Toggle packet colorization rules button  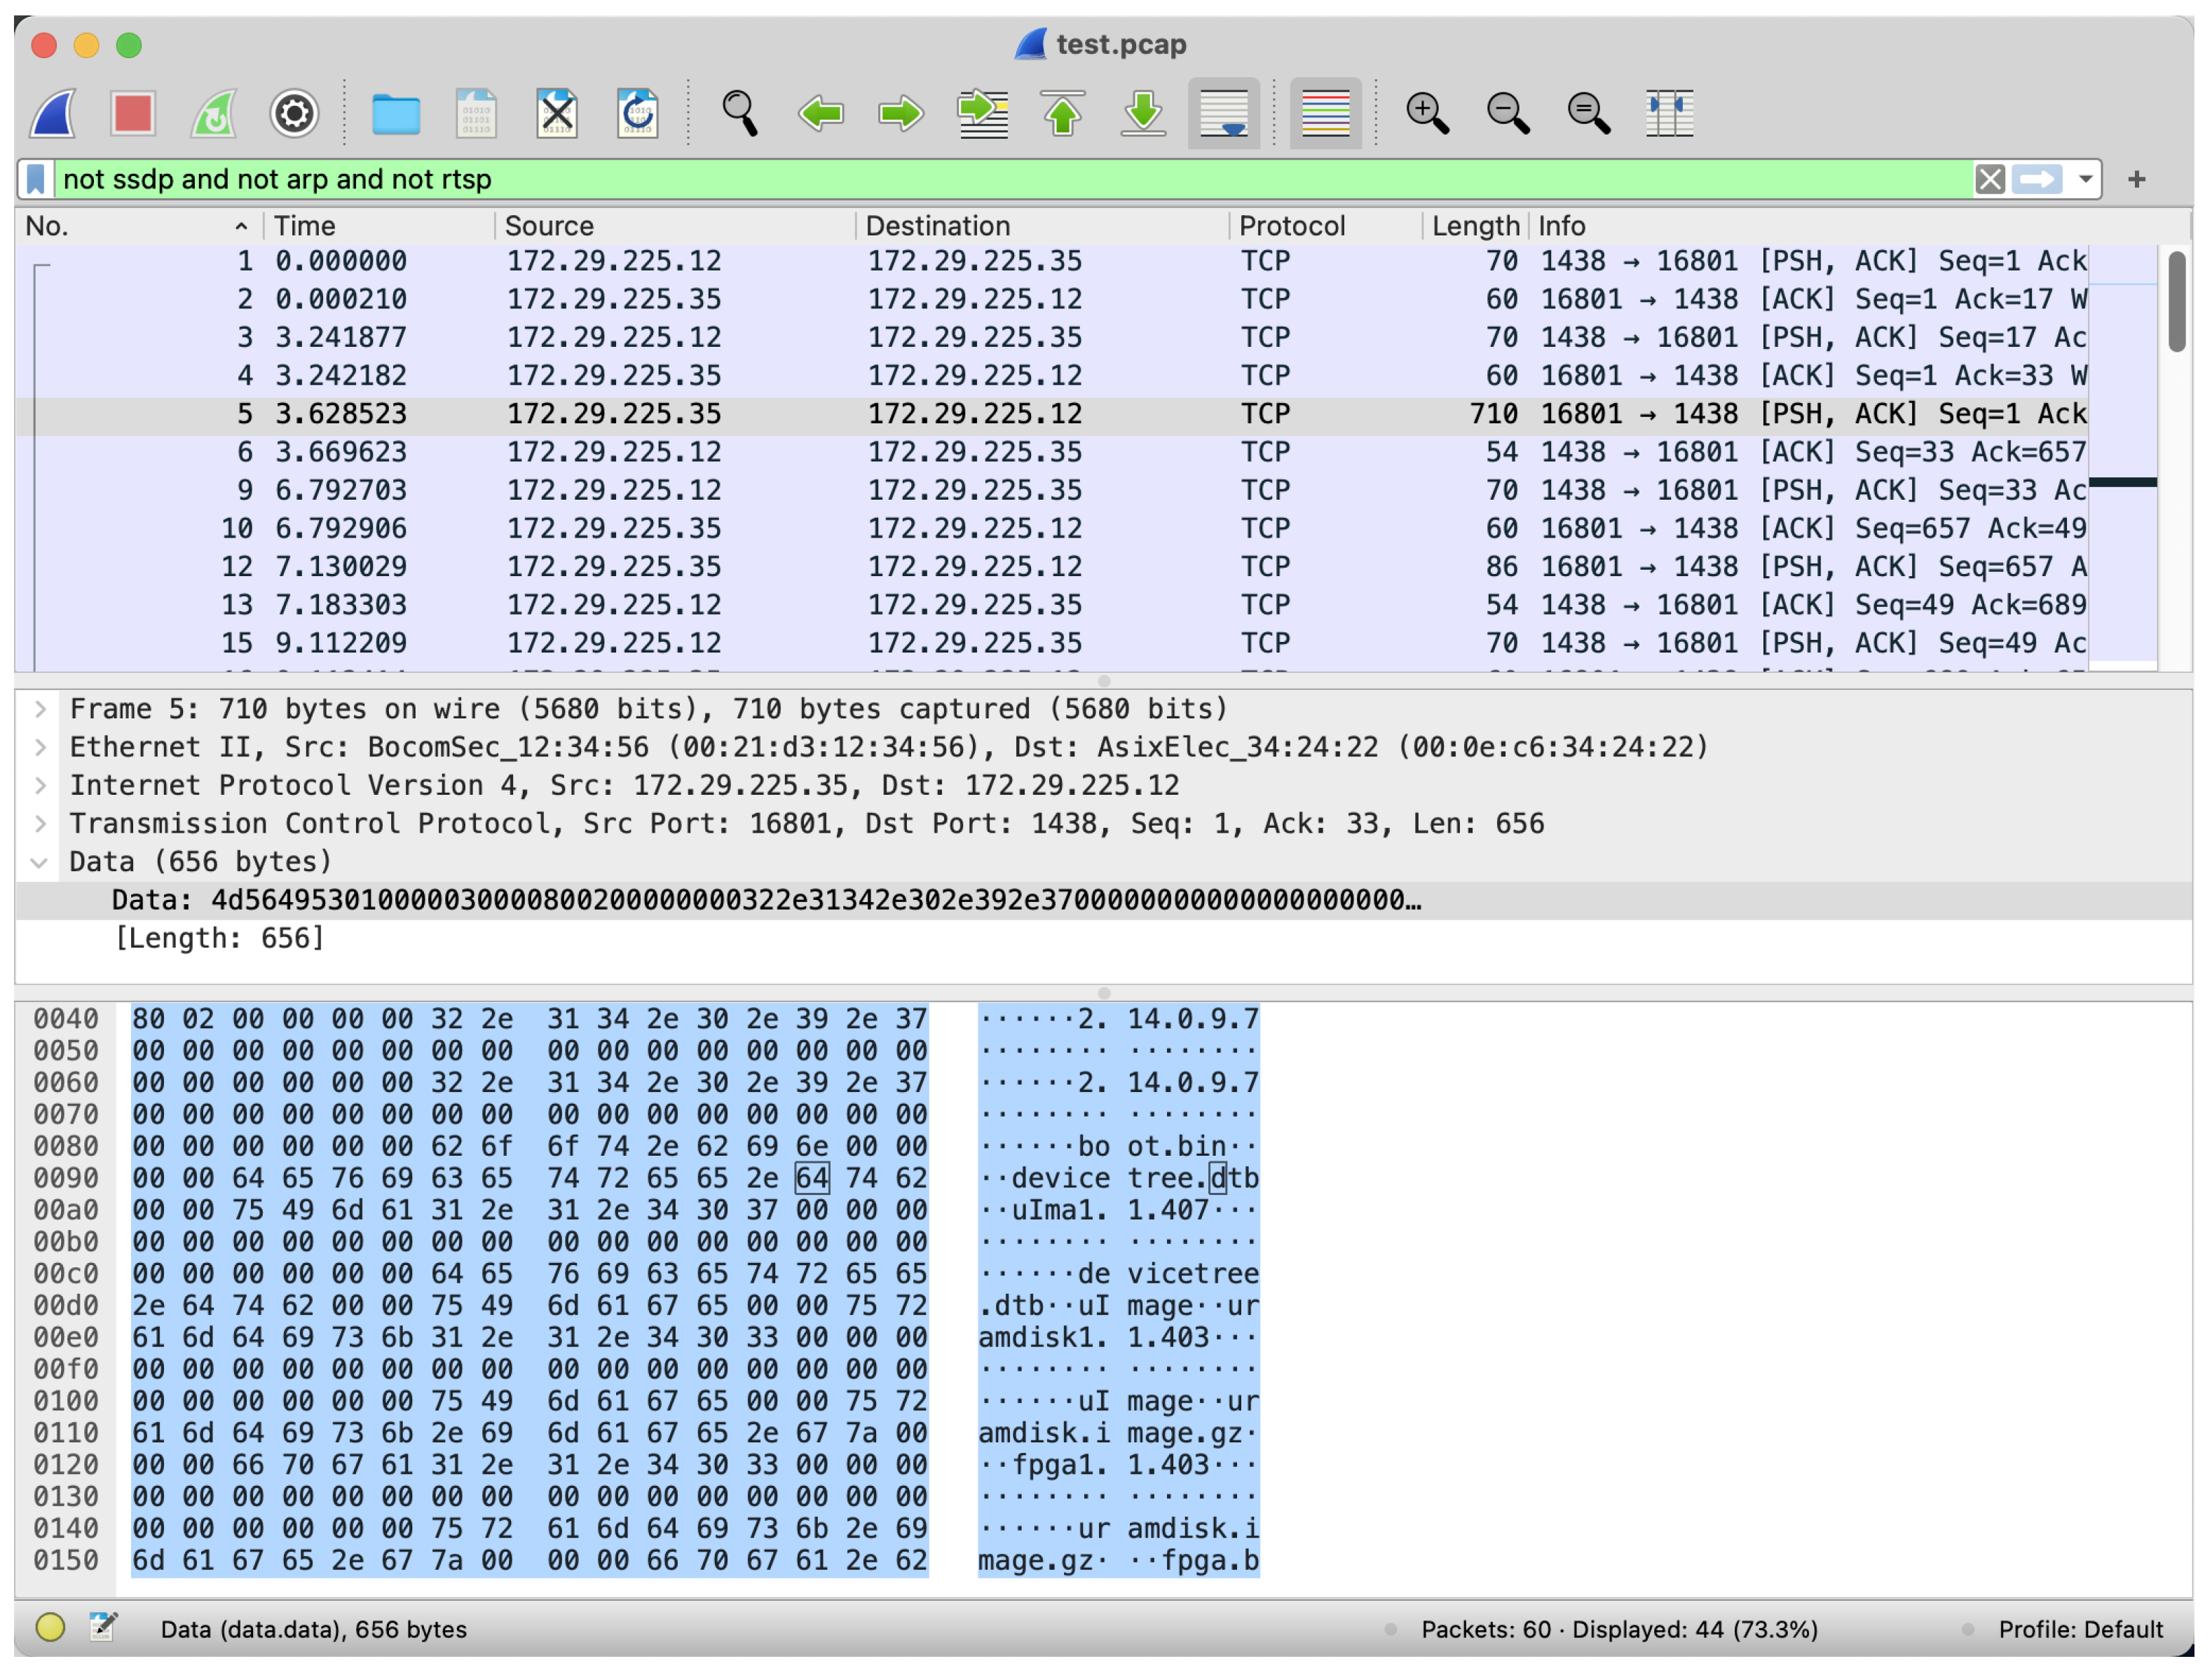pos(1325,113)
